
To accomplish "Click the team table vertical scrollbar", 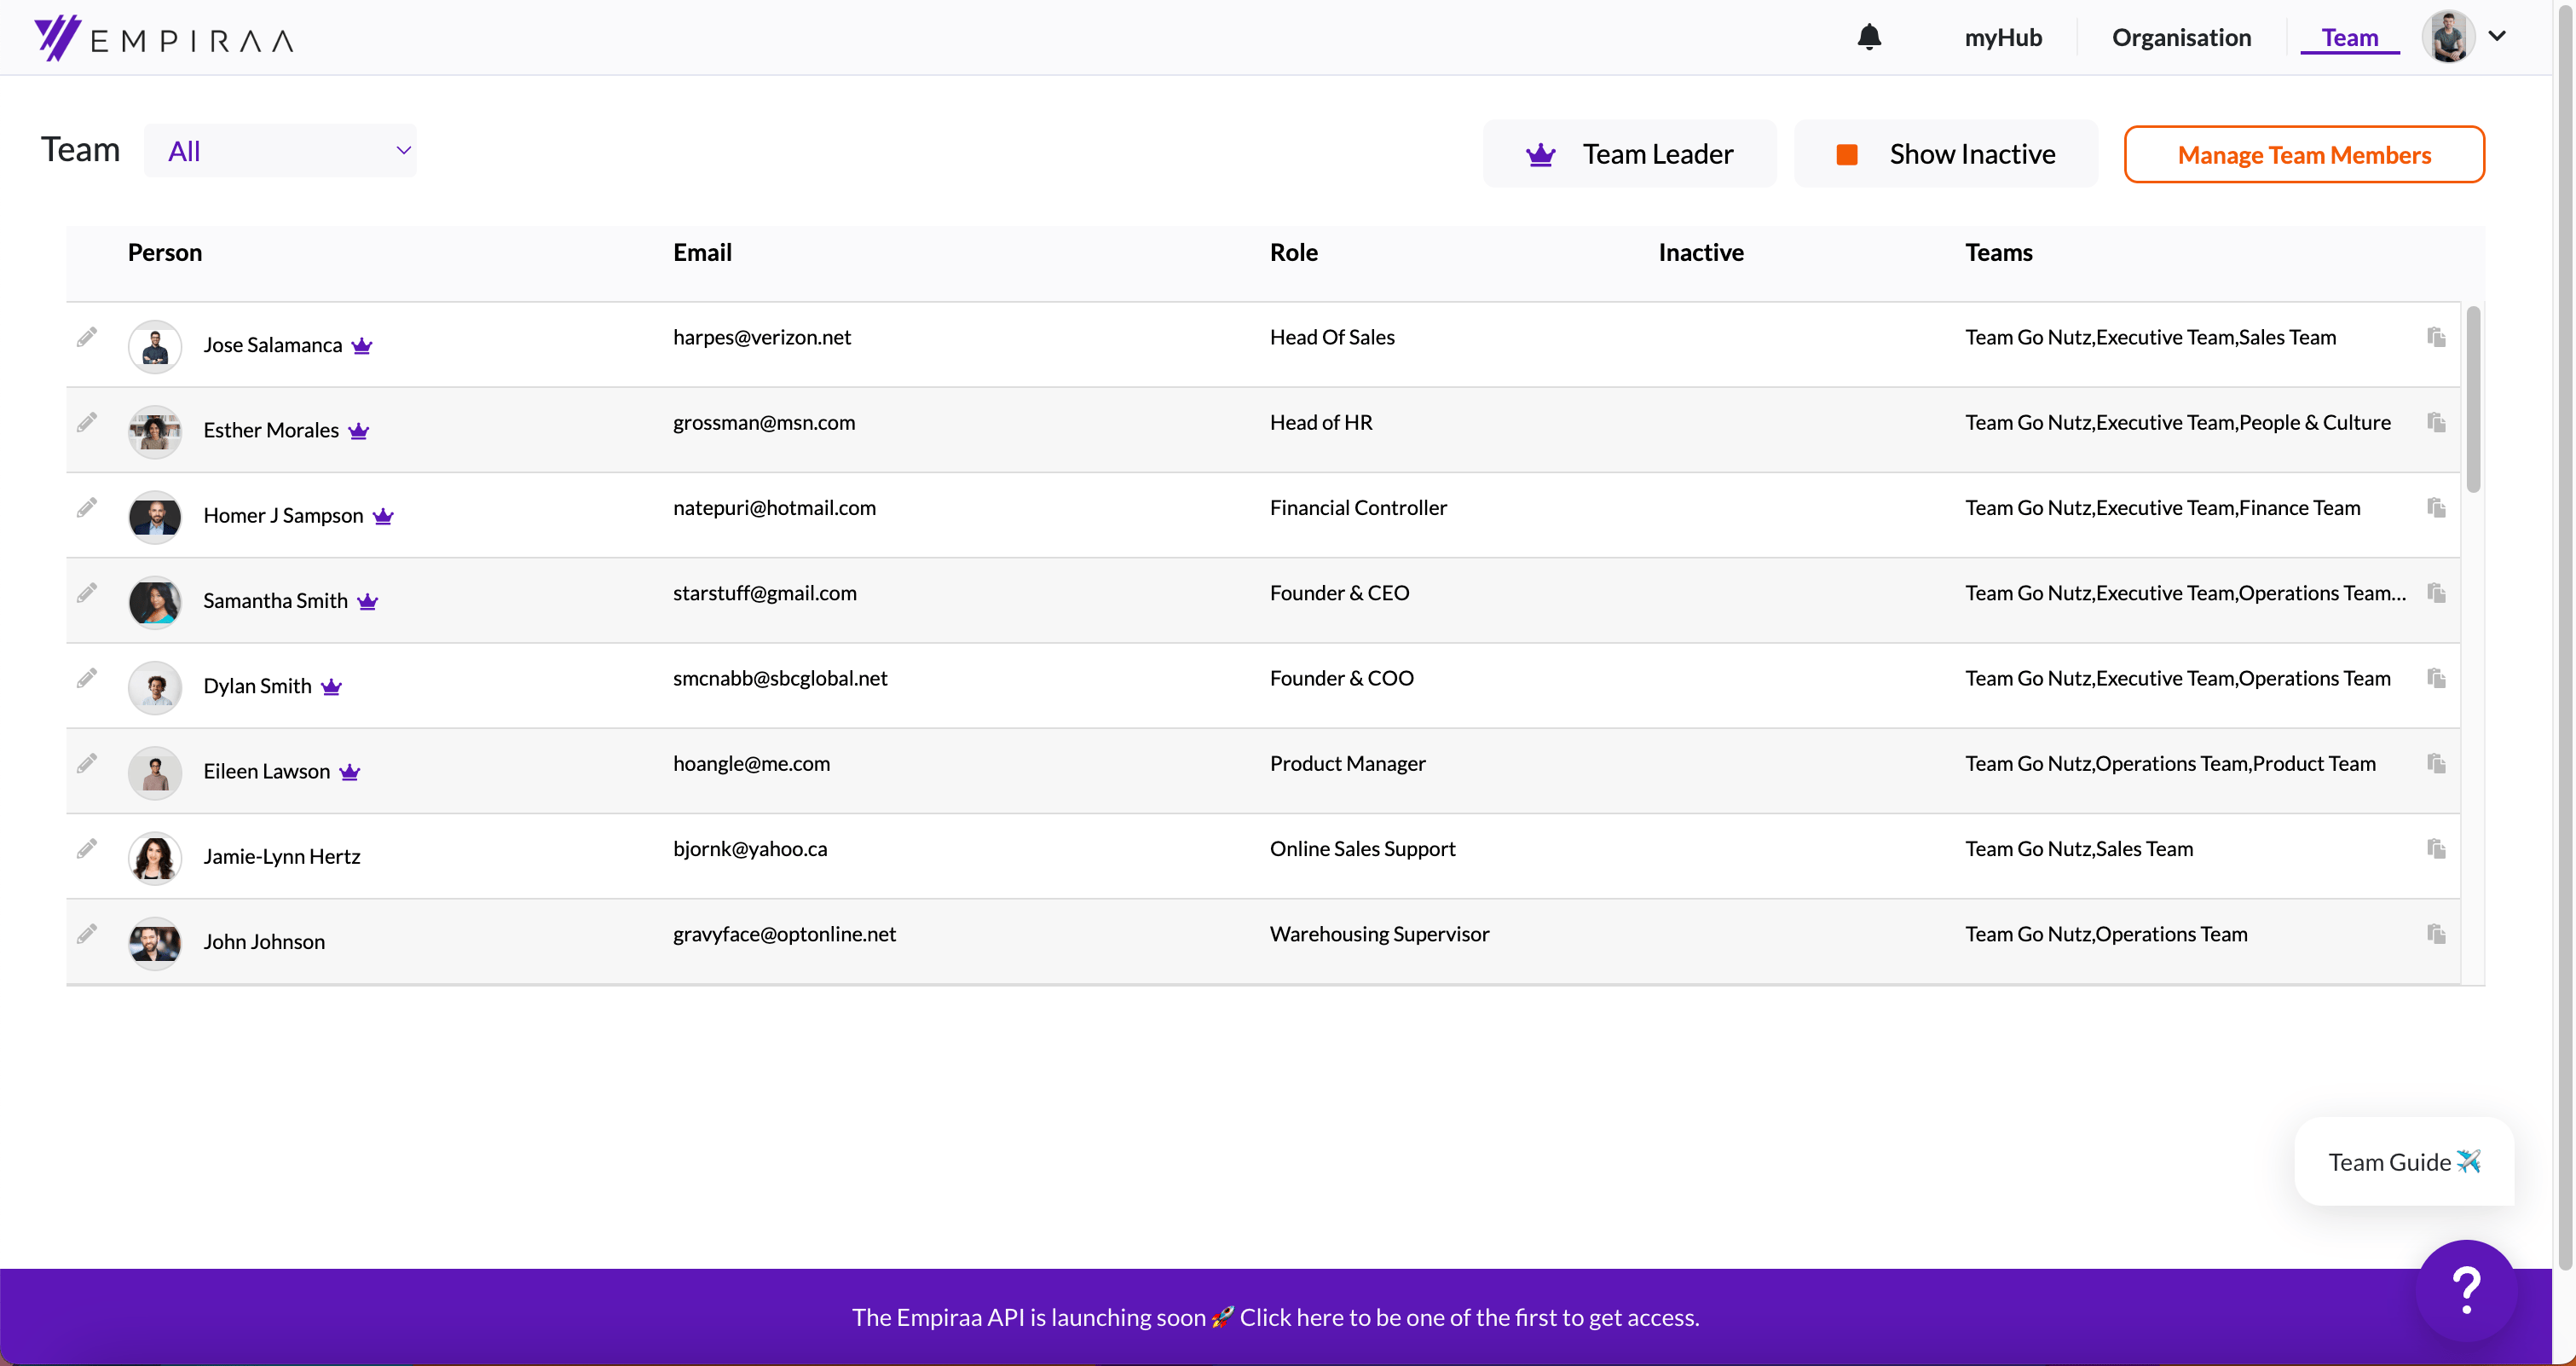I will (x=2473, y=400).
